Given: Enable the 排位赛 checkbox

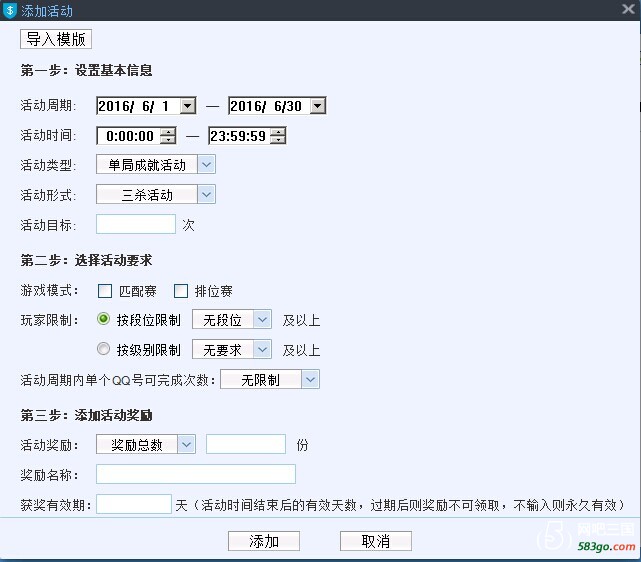Looking at the screenshot, I should (181, 291).
